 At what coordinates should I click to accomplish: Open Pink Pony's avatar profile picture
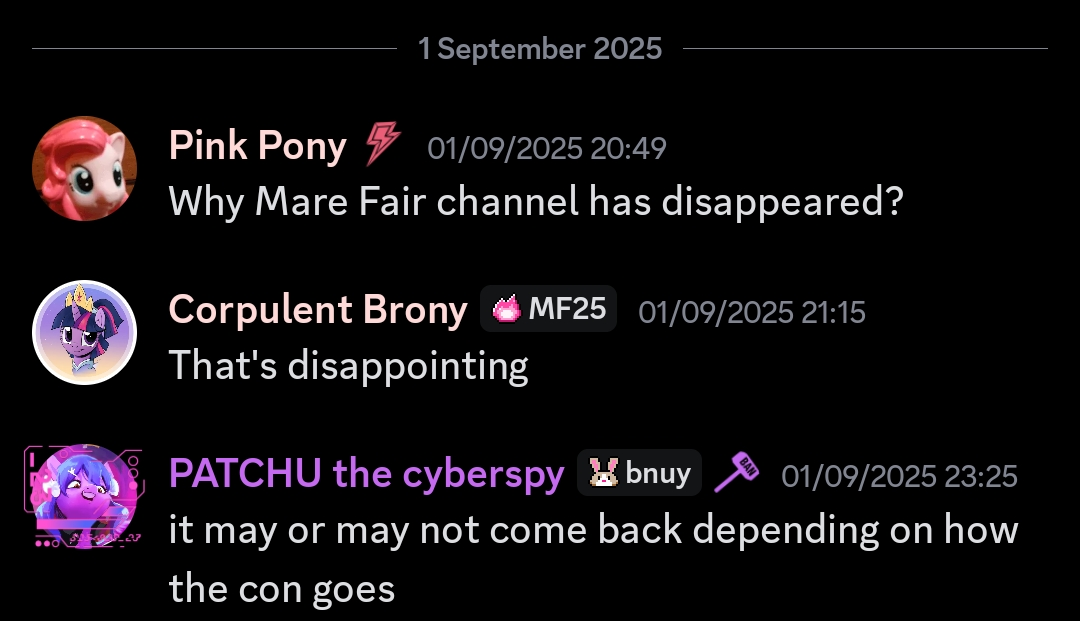pyautogui.click(x=84, y=168)
